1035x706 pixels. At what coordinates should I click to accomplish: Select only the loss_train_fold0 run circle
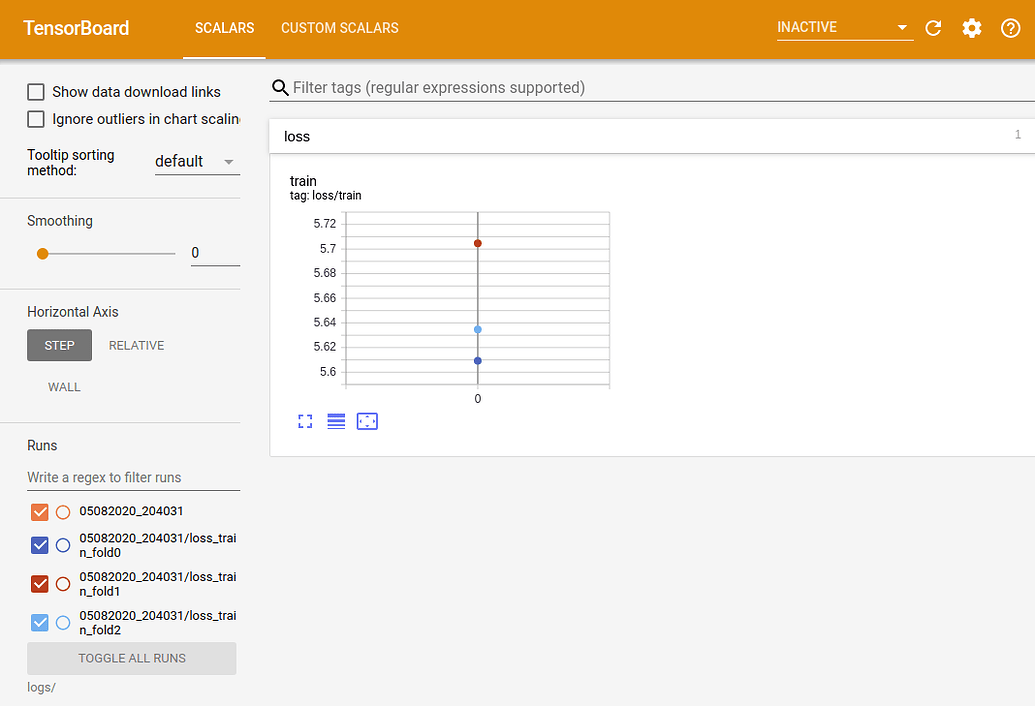coord(63,546)
